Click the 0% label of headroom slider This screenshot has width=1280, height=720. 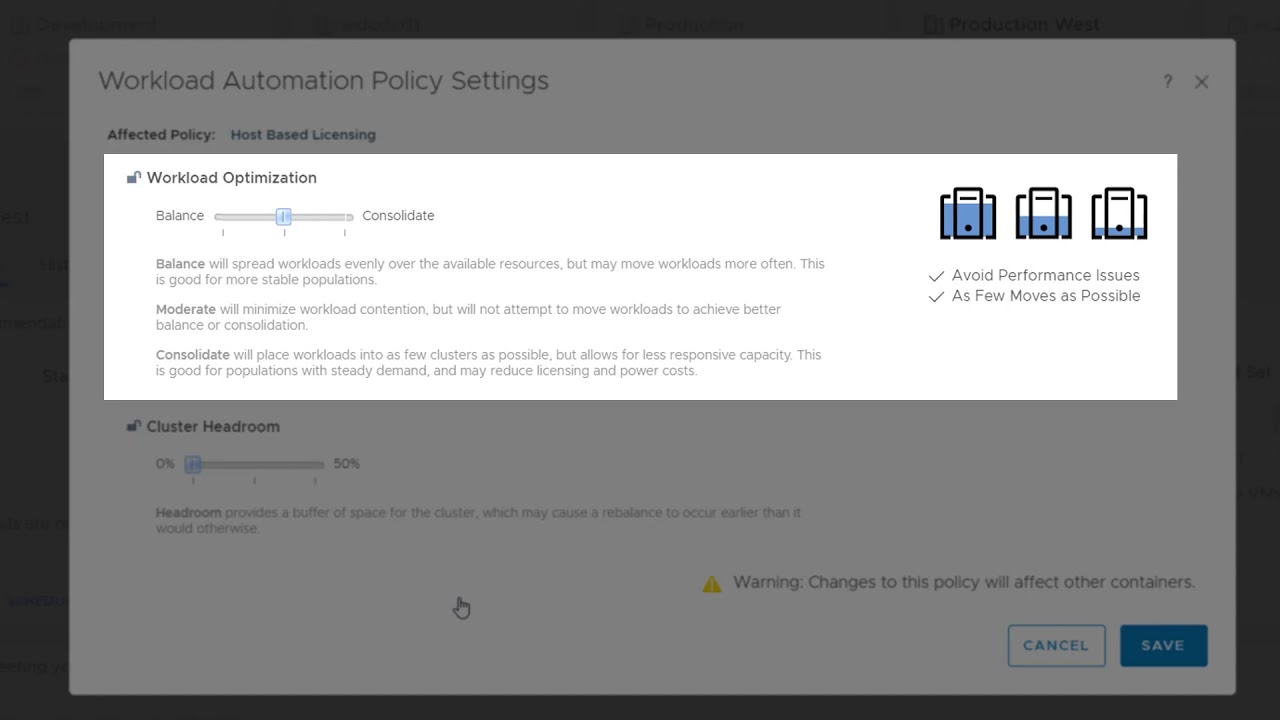pyautogui.click(x=165, y=464)
